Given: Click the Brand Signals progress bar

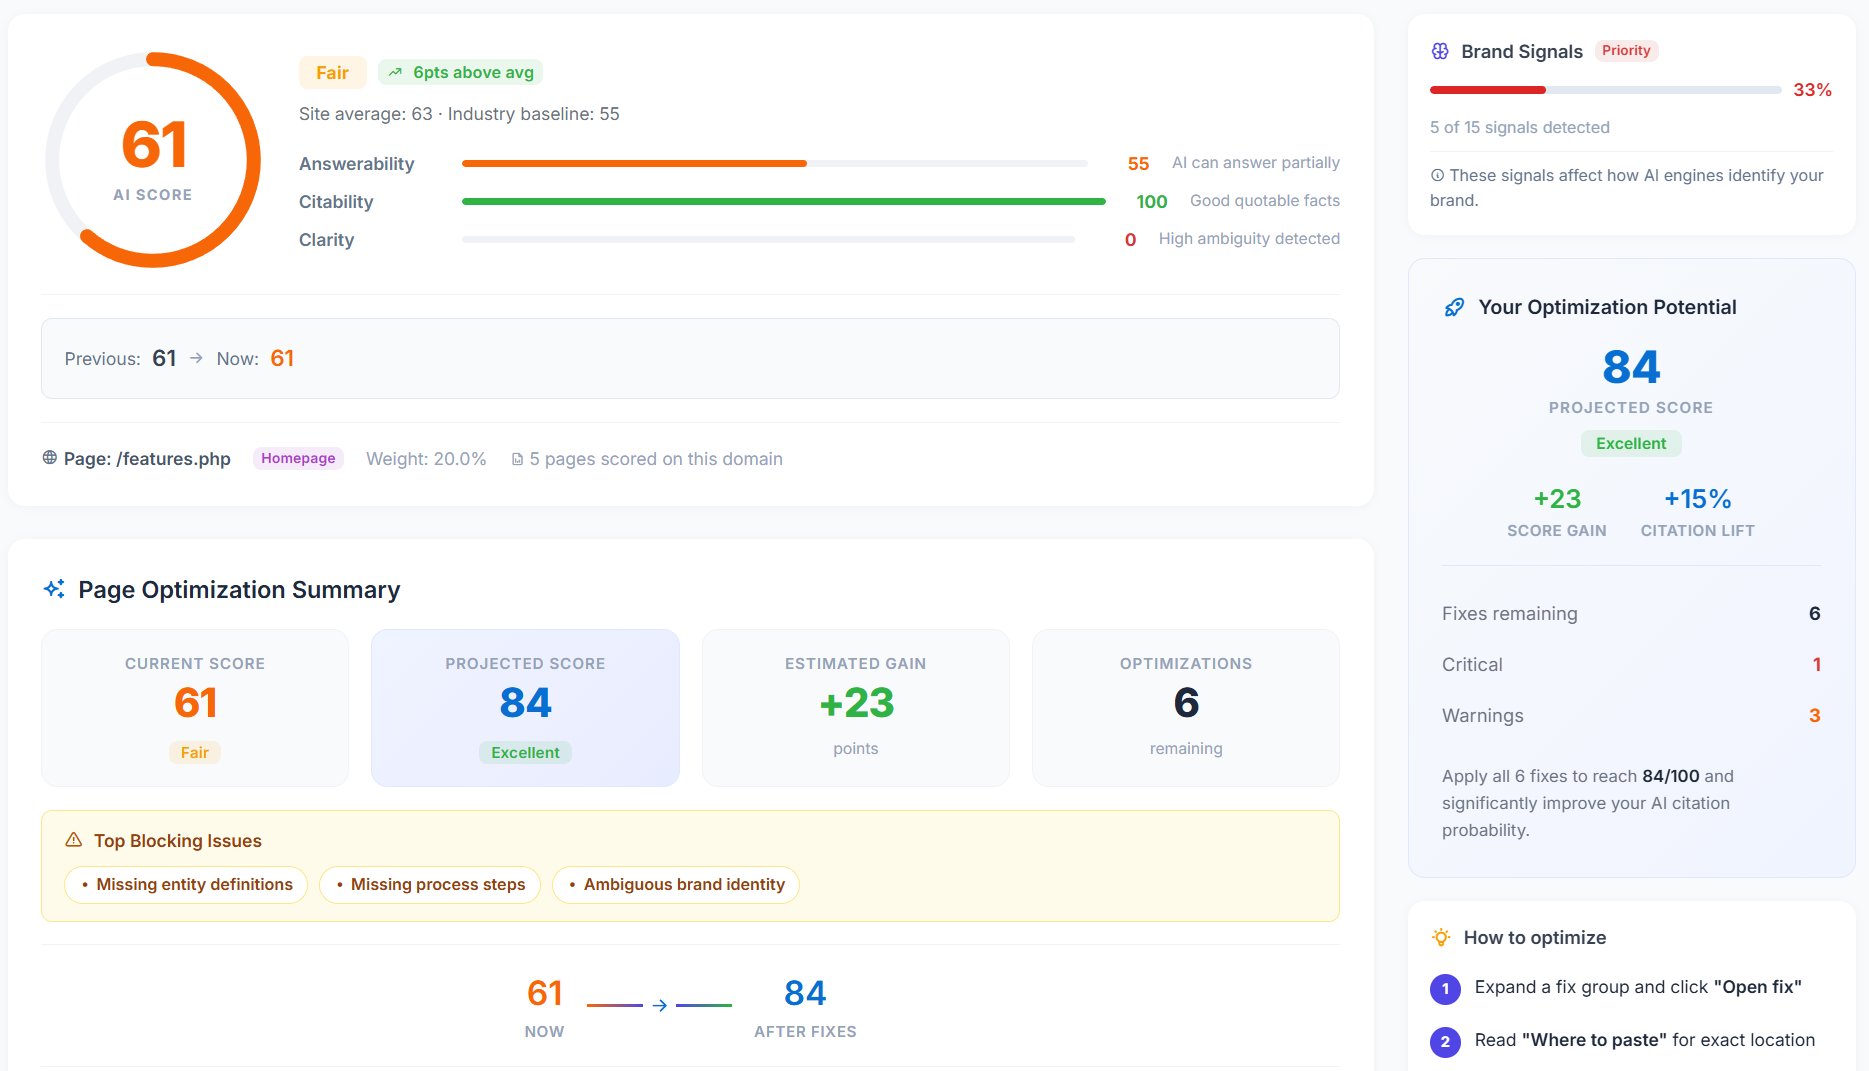Looking at the screenshot, I should coord(1605,89).
